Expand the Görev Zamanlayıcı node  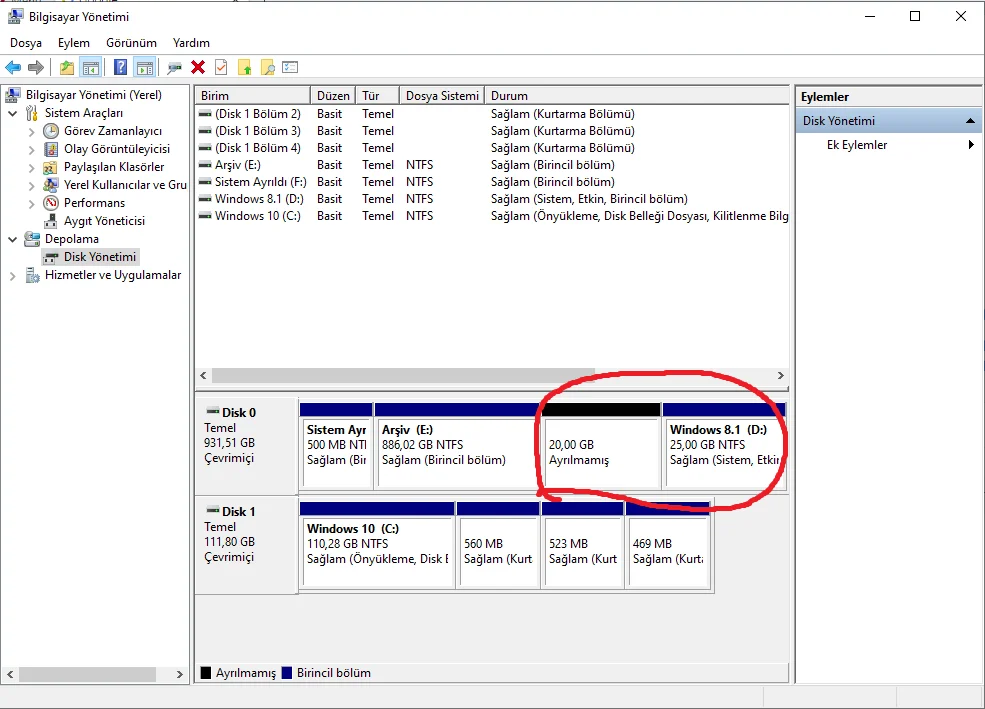point(32,131)
